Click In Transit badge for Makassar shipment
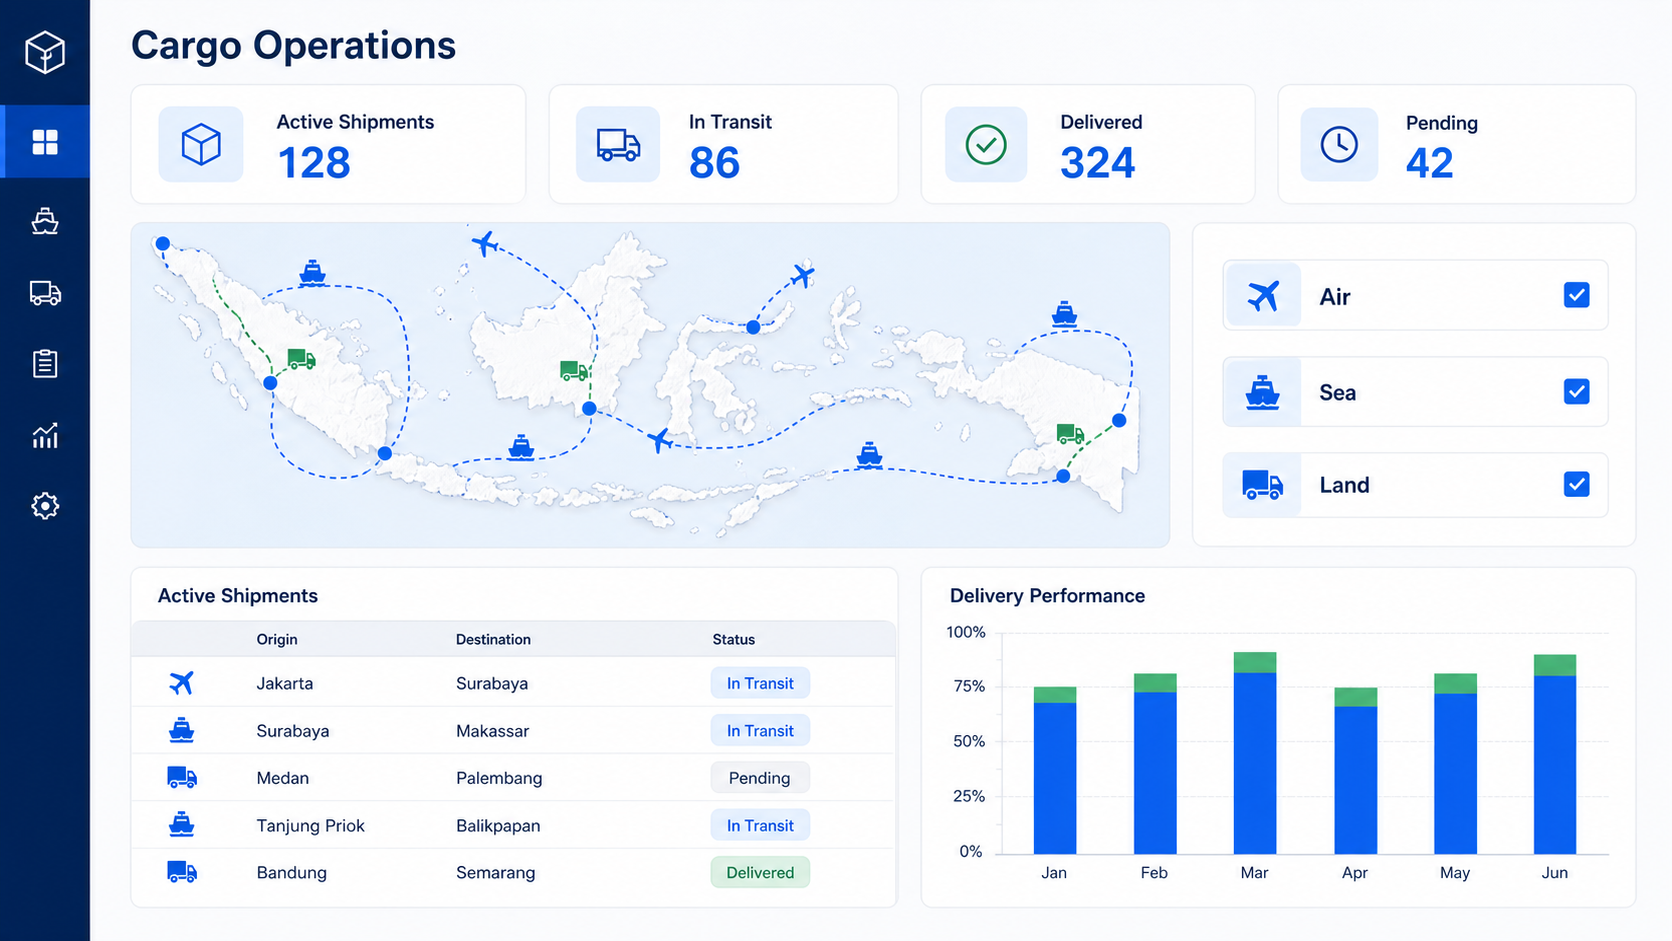The image size is (1672, 941). (x=760, y=730)
